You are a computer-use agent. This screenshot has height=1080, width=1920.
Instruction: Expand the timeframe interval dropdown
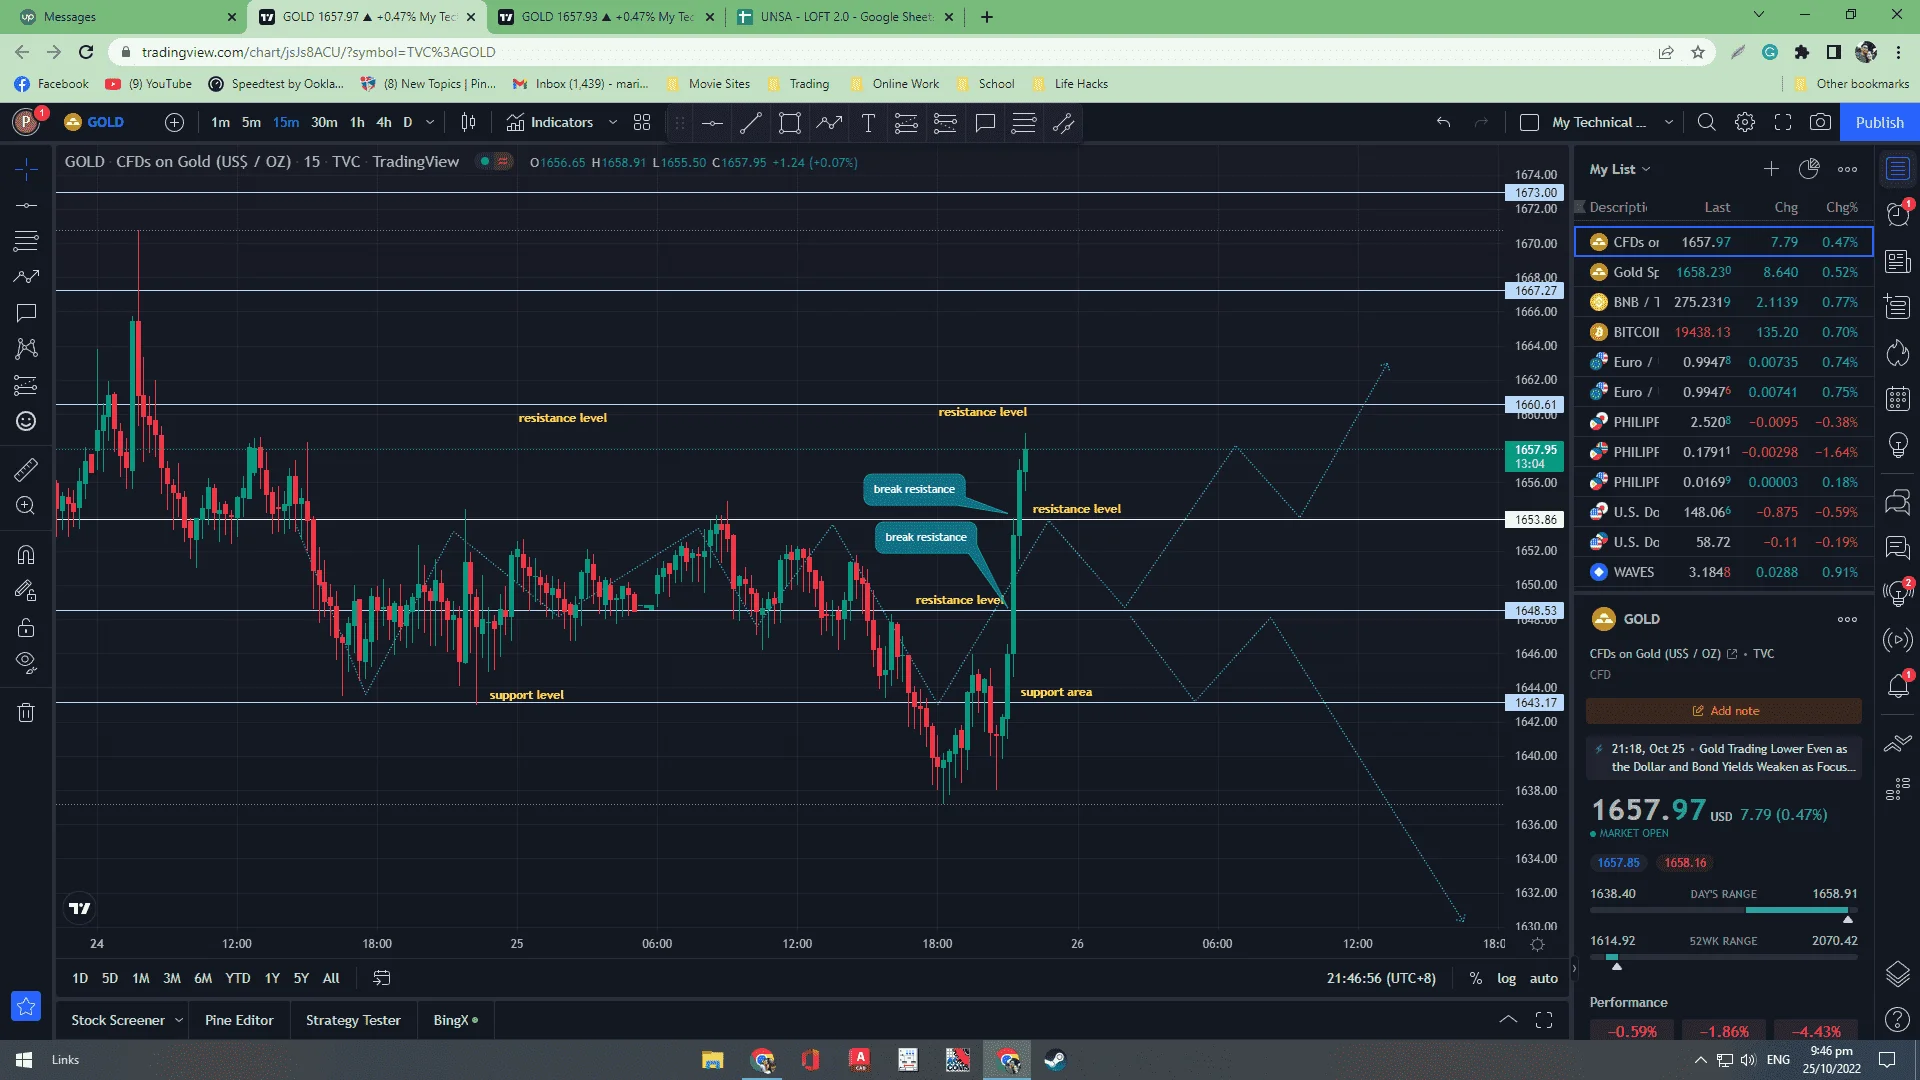coord(430,122)
